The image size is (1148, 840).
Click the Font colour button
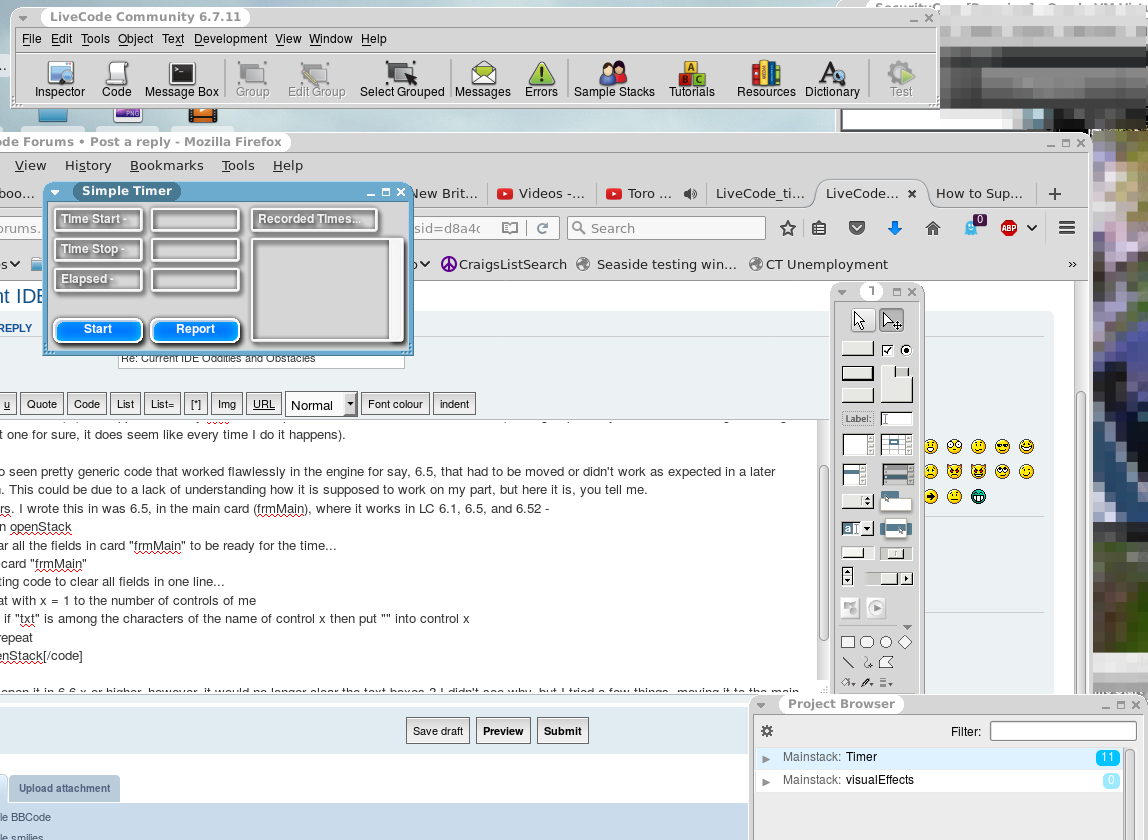click(x=395, y=404)
